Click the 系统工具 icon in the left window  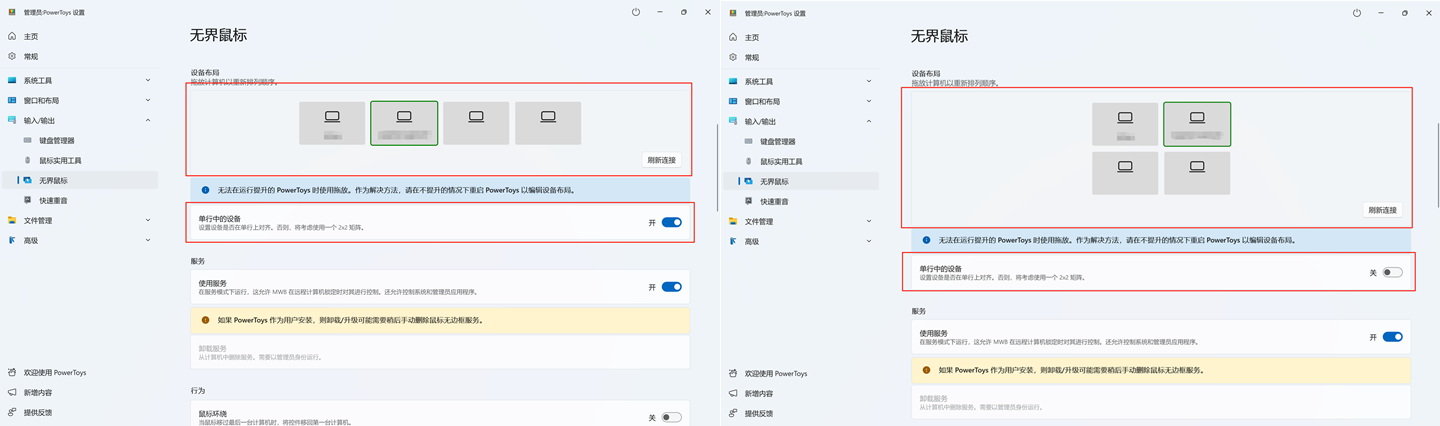(12, 80)
